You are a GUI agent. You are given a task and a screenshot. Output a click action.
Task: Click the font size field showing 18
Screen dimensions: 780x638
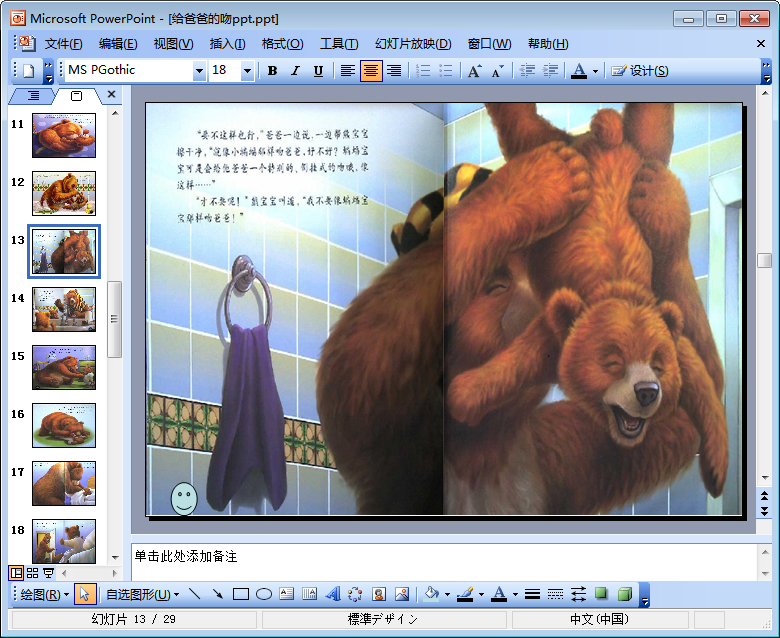point(225,71)
